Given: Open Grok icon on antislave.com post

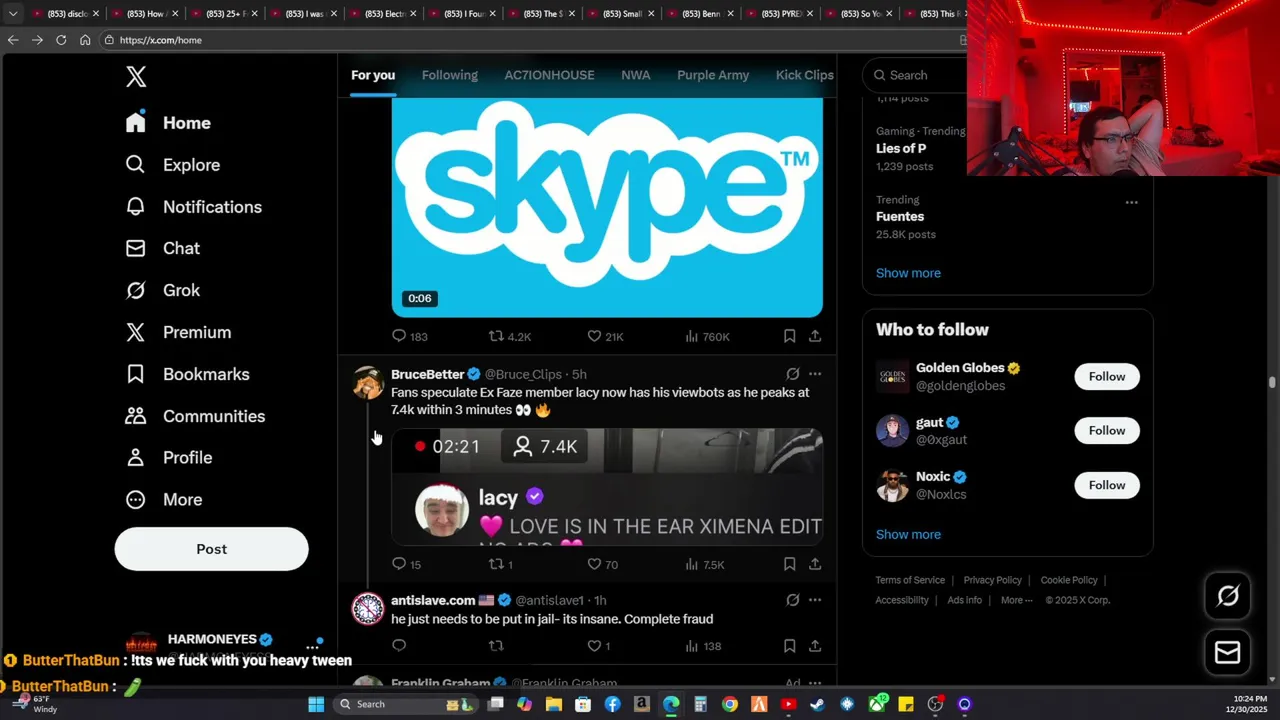Looking at the screenshot, I should tap(792, 600).
